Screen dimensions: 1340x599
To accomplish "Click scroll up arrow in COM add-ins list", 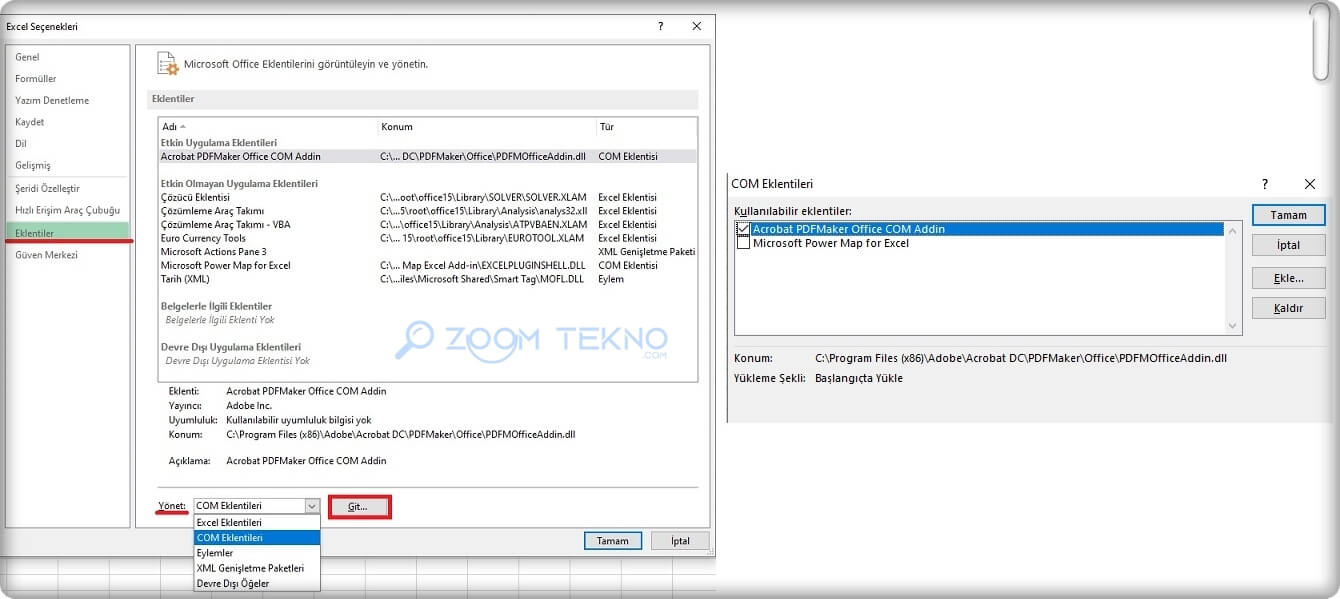I will 1234,231.
